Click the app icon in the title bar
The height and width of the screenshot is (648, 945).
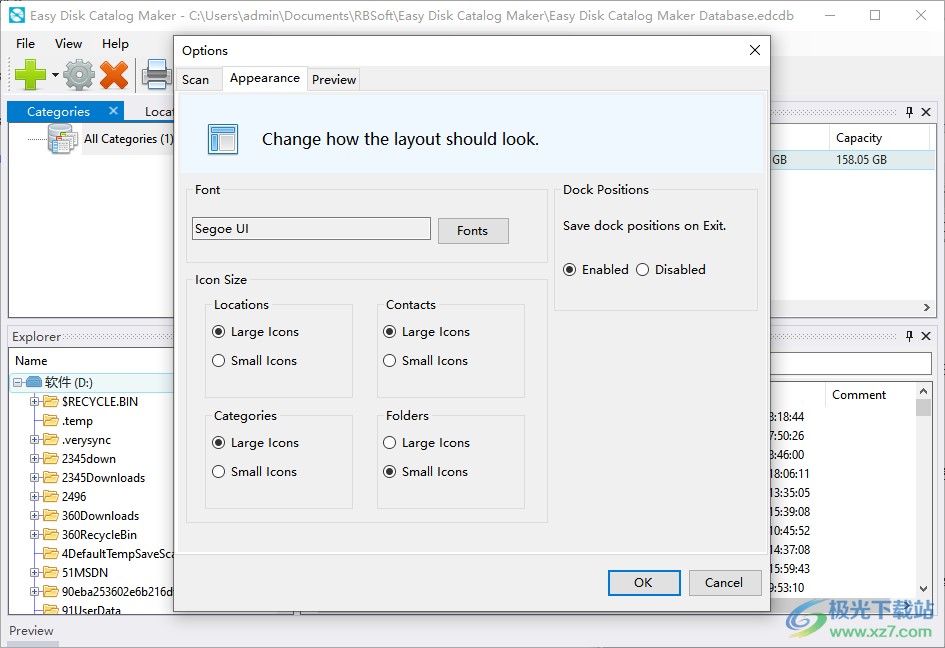point(17,16)
